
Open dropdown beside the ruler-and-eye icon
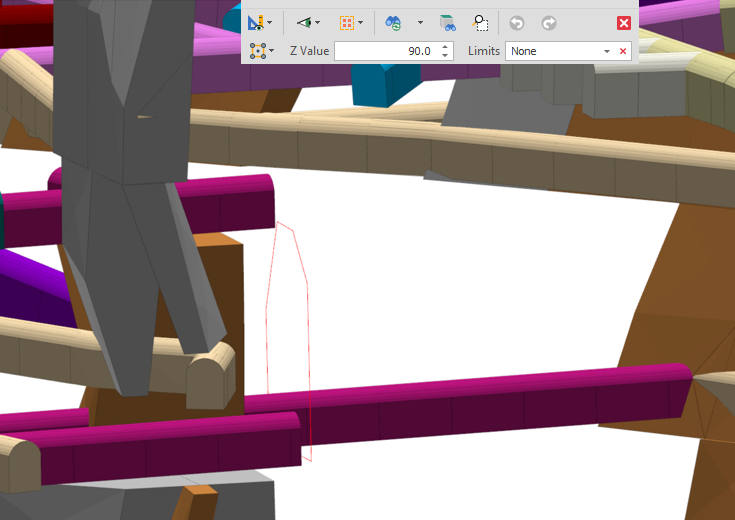click(270, 23)
